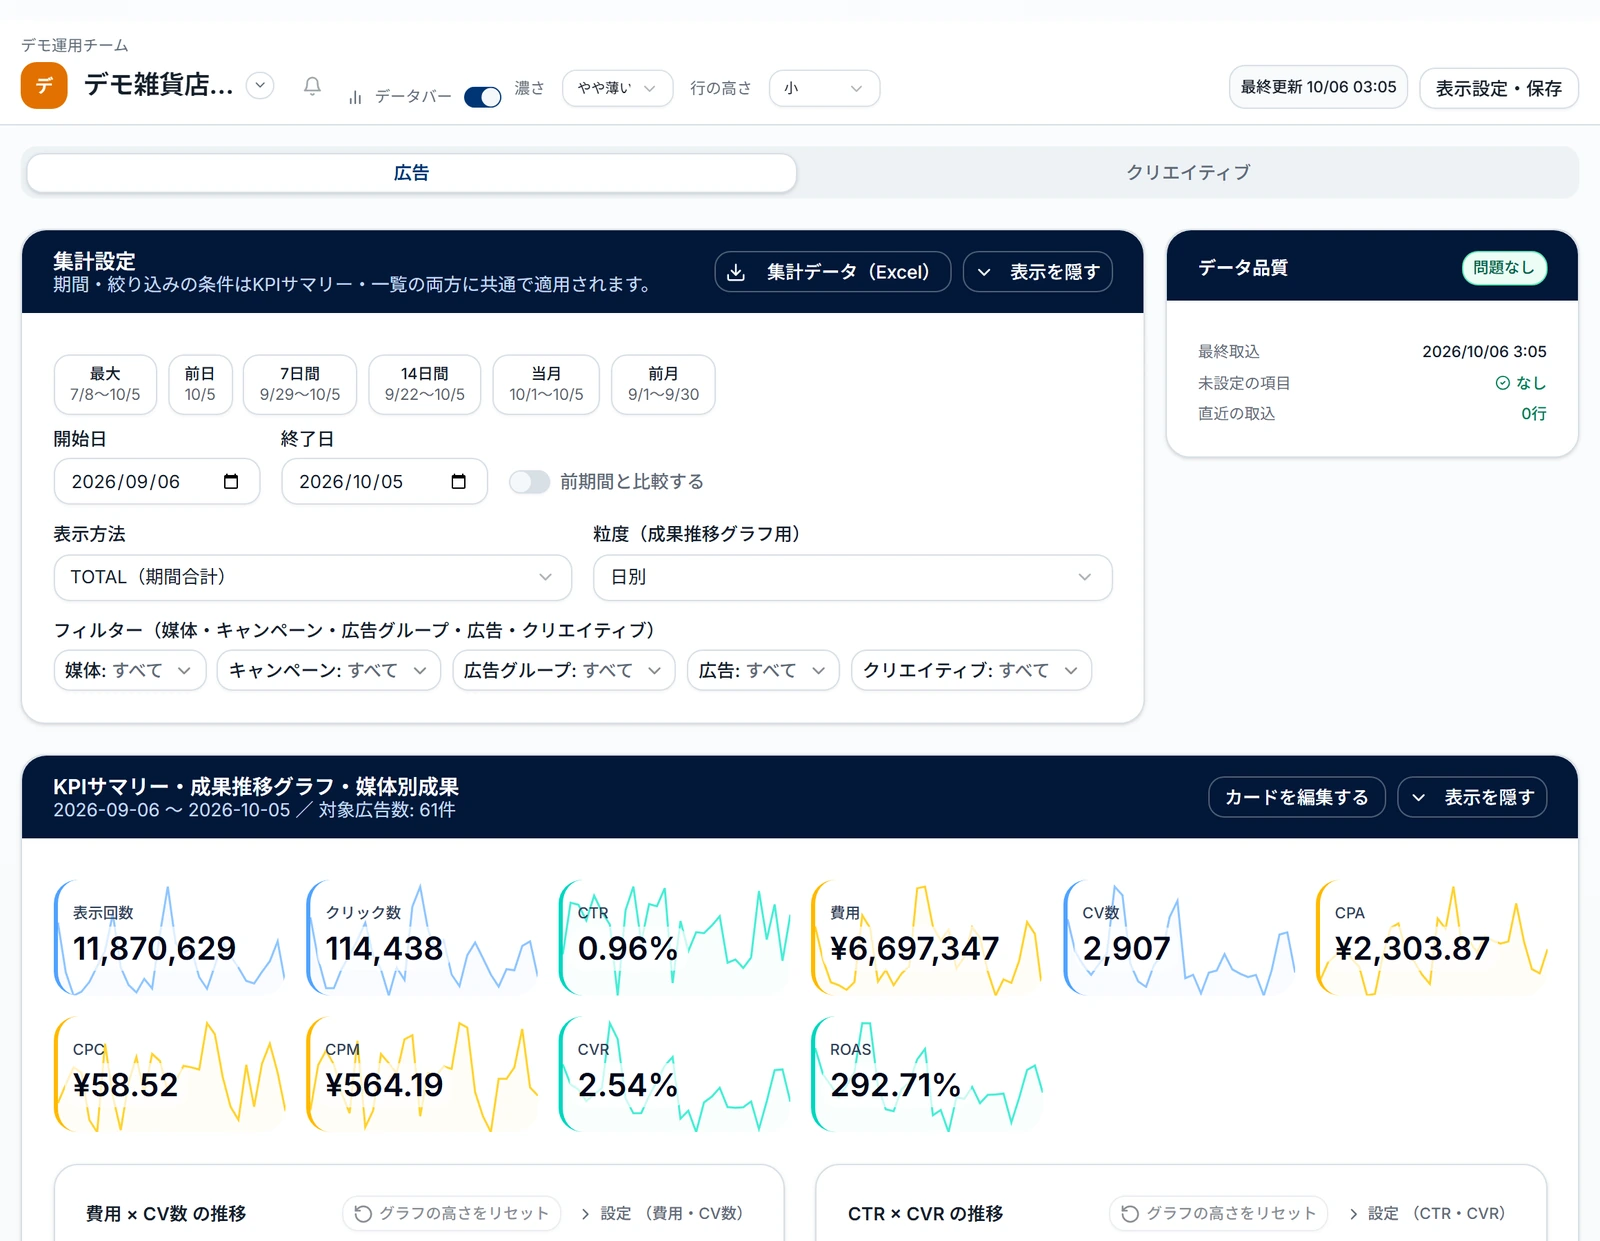This screenshot has height=1241, width=1600.
Task: Open the 表示方法 TOTAL dropdown
Action: pos(312,577)
